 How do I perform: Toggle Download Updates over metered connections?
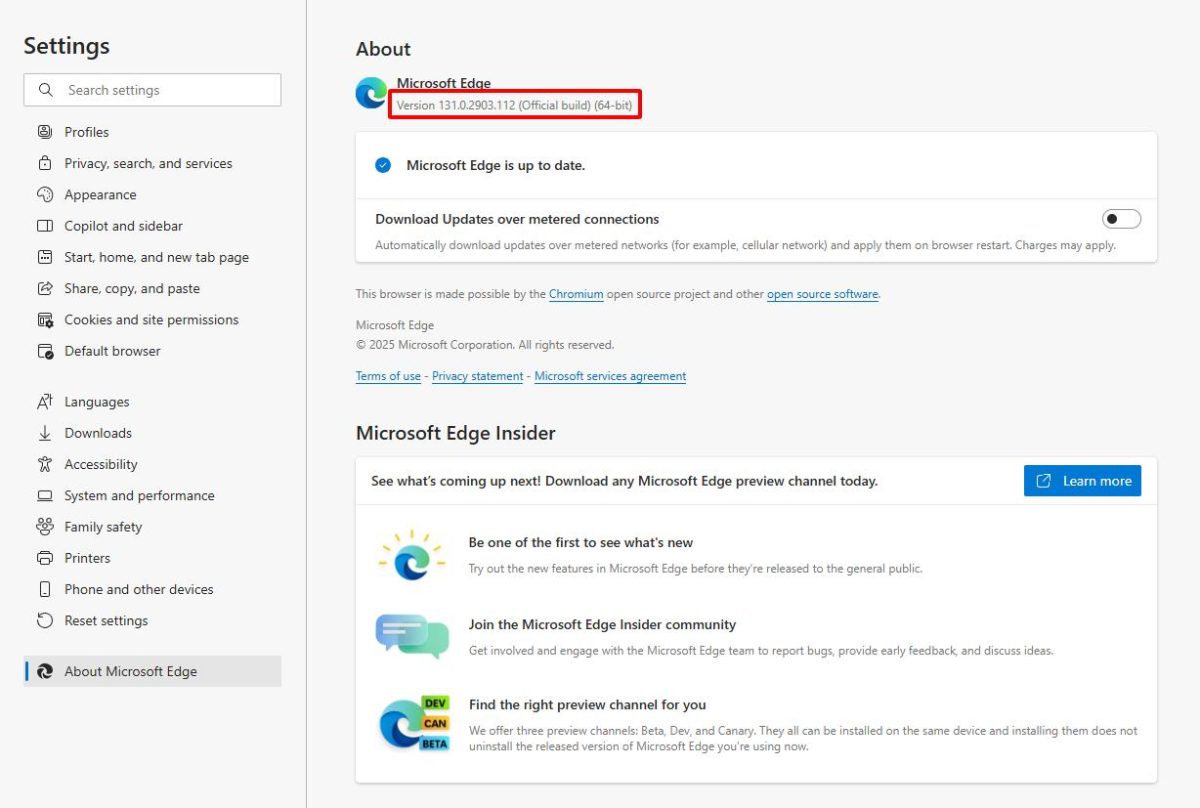[x=1121, y=219]
